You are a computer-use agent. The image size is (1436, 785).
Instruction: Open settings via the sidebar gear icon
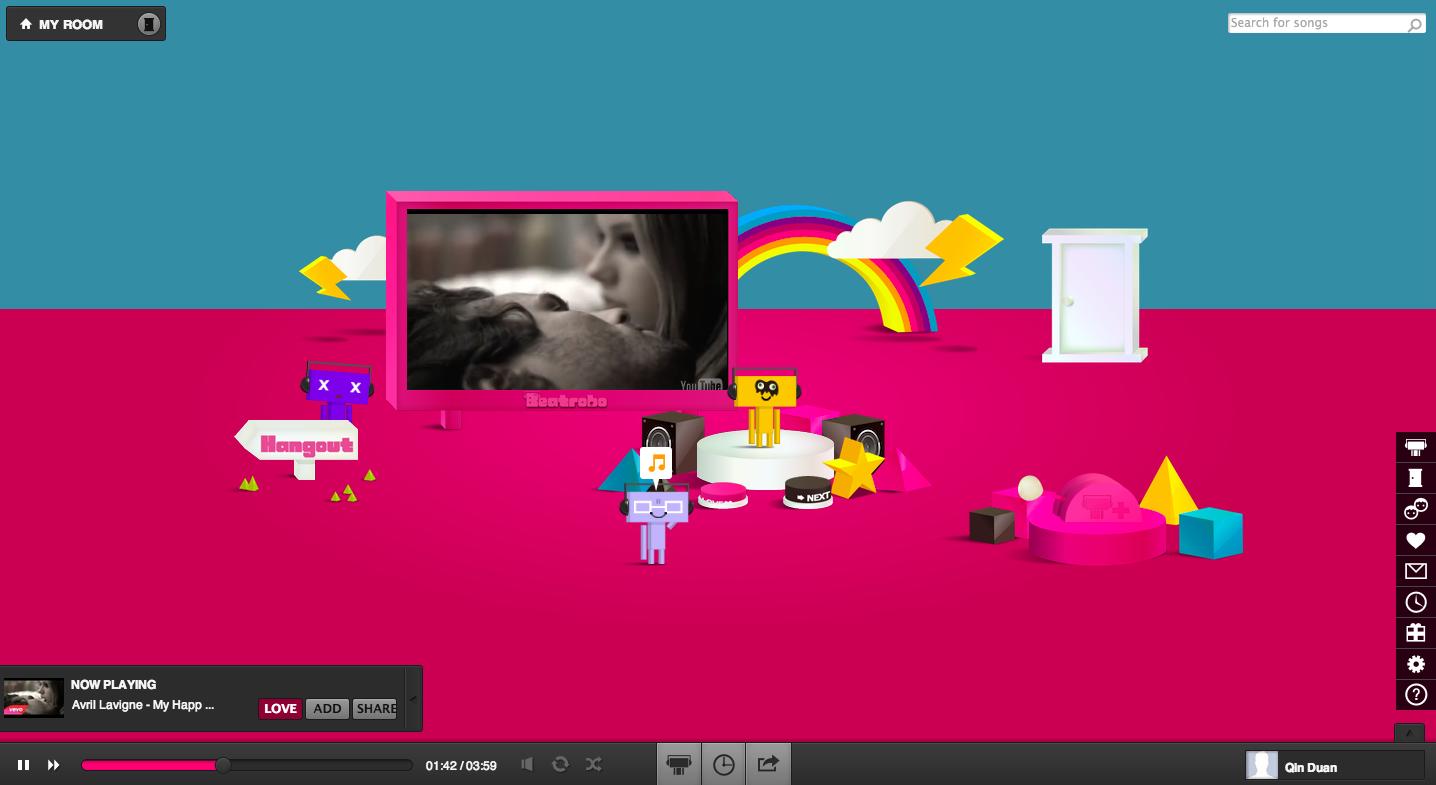point(1416,664)
